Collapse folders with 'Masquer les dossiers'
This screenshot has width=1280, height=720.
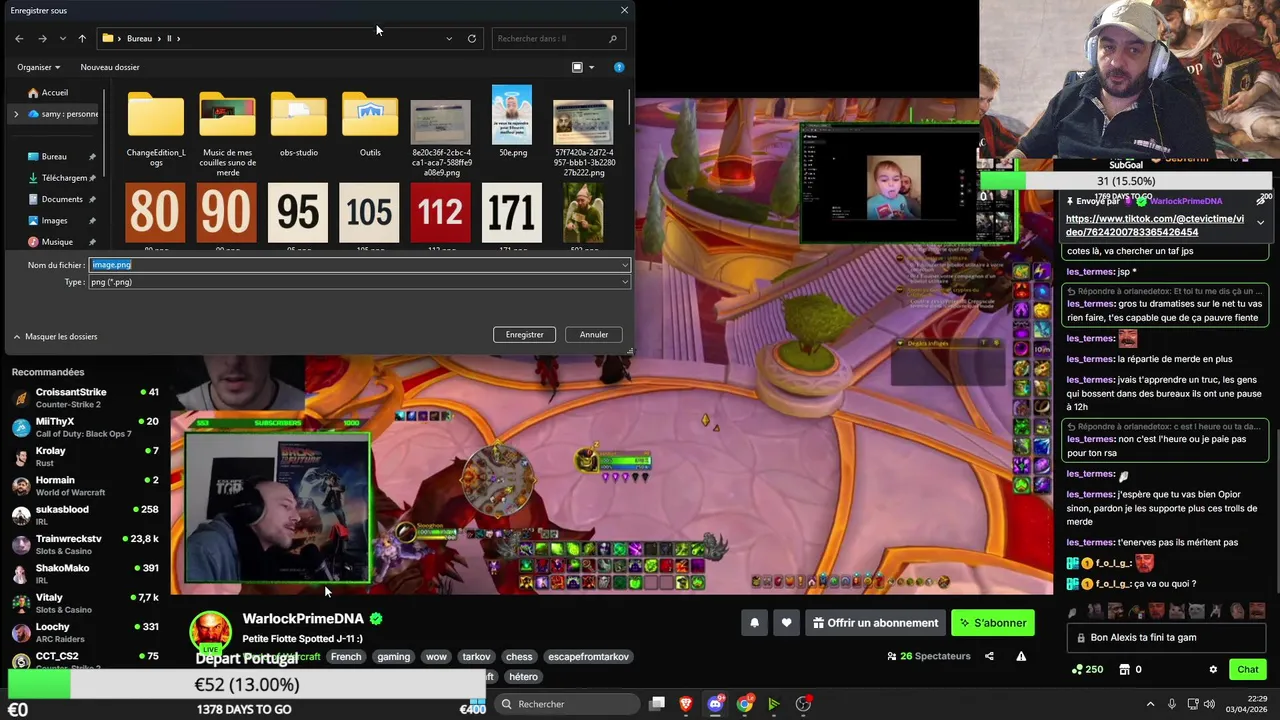coord(55,337)
